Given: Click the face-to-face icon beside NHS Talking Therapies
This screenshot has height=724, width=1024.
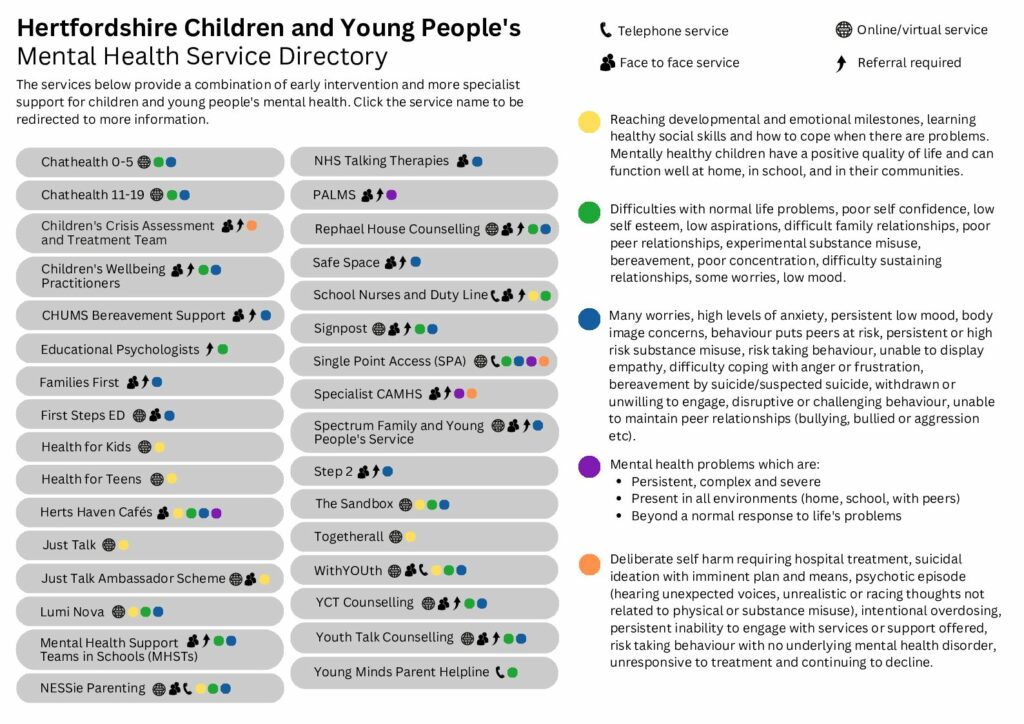Looking at the screenshot, I should [462, 161].
